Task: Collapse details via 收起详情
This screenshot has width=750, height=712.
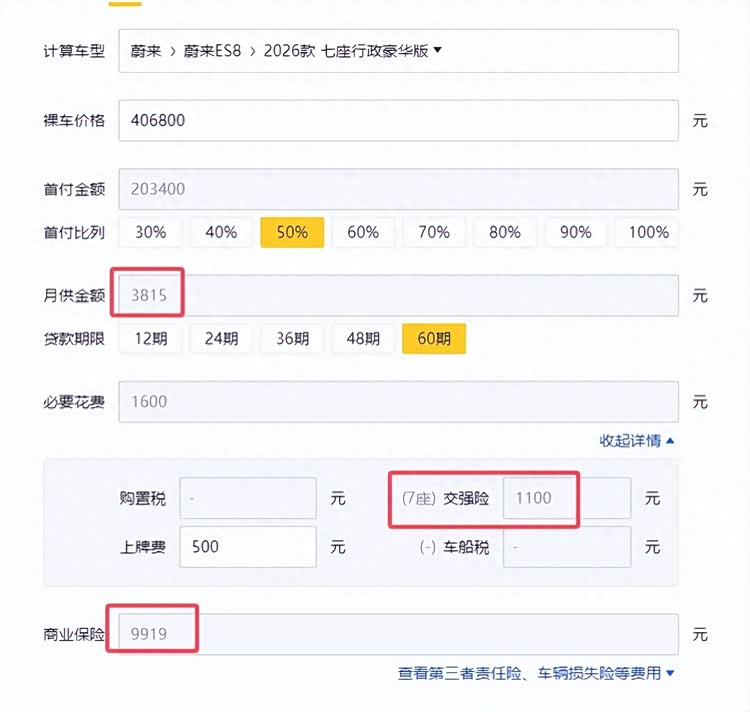Action: pos(636,440)
